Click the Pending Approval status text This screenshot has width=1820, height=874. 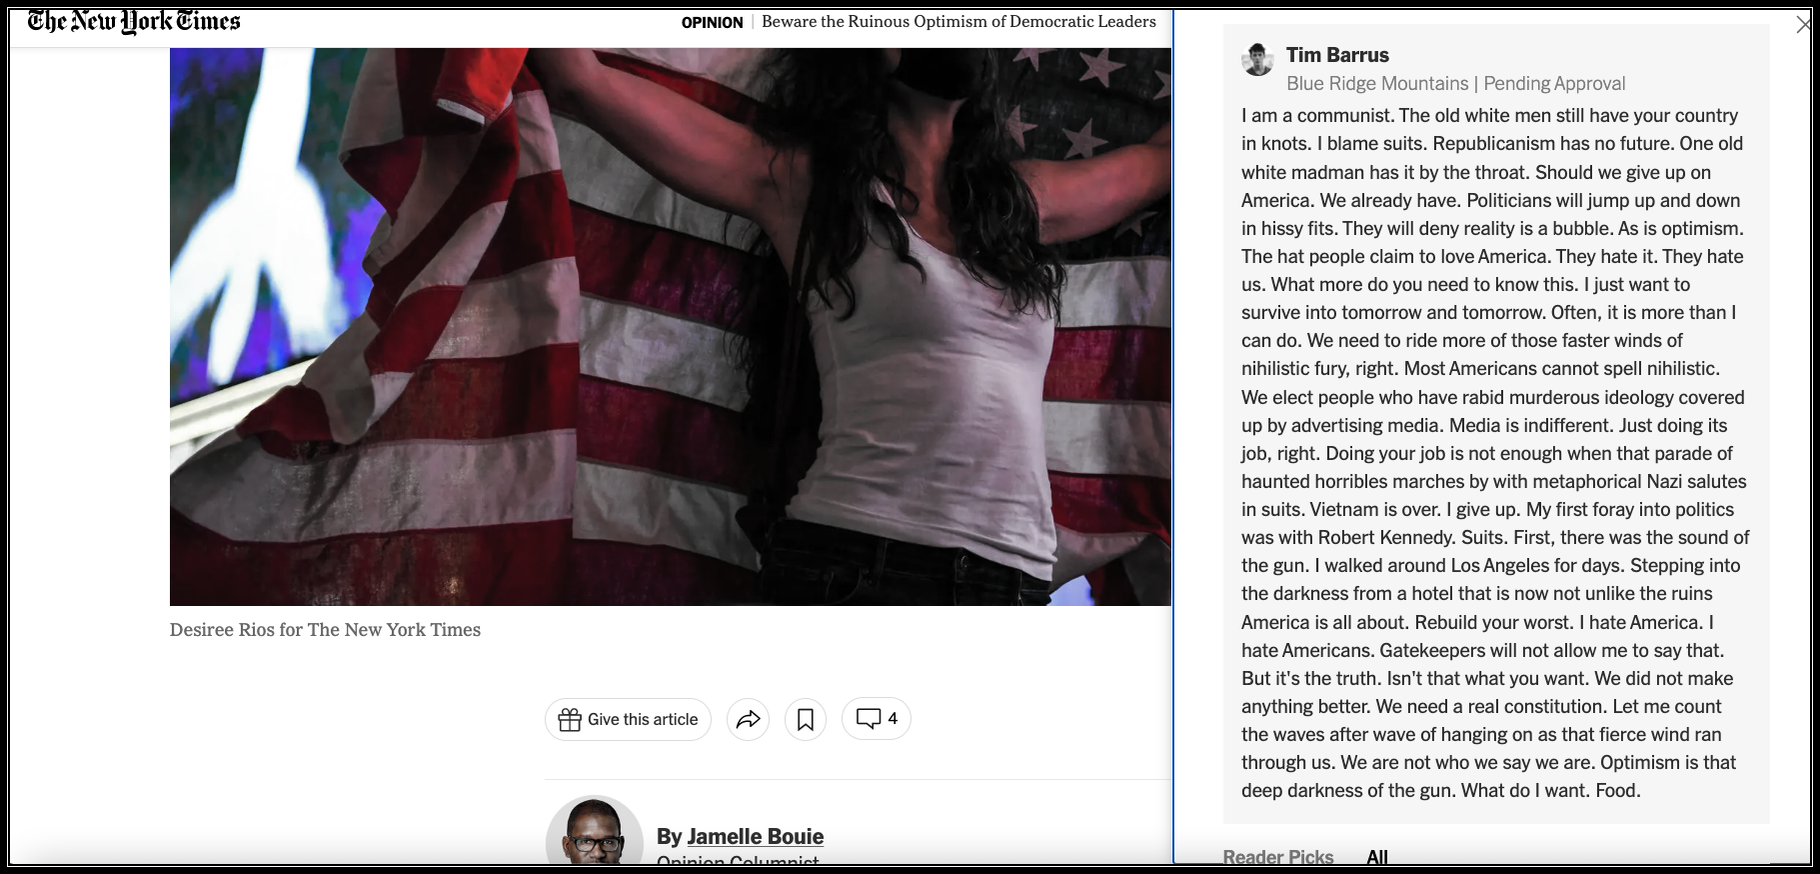pyautogui.click(x=1554, y=83)
